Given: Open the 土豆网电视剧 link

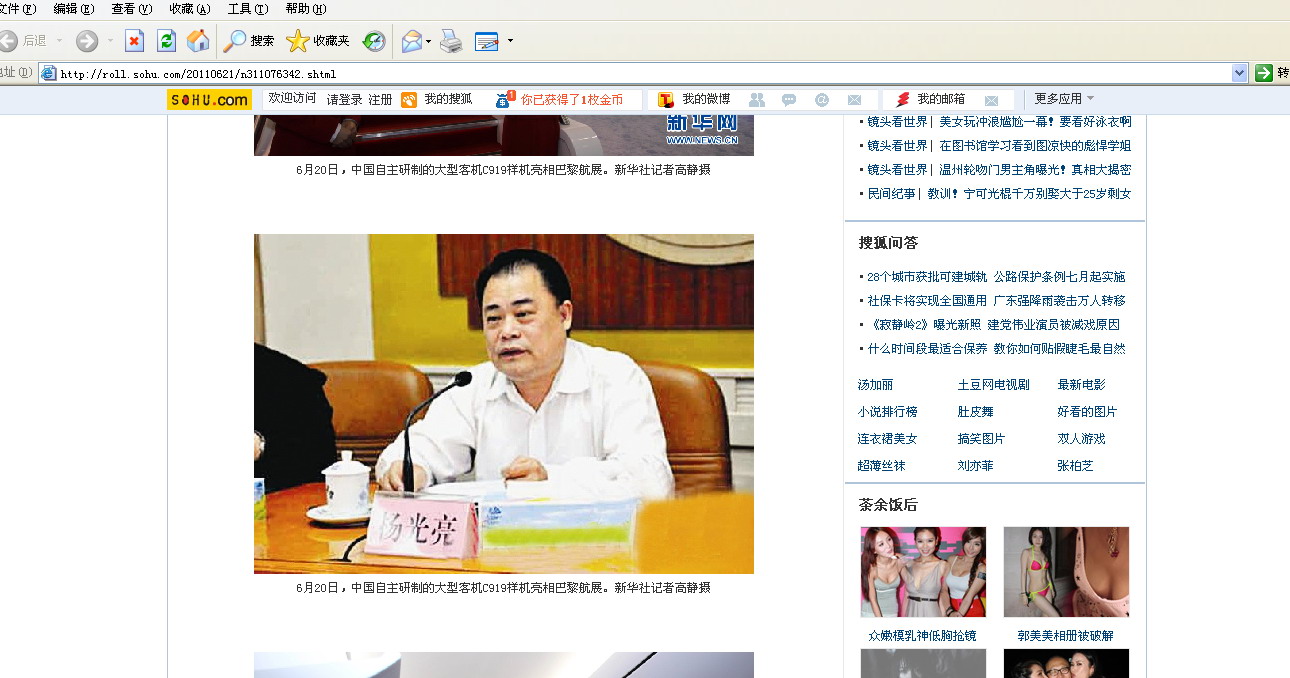Looking at the screenshot, I should pyautogui.click(x=993, y=385).
